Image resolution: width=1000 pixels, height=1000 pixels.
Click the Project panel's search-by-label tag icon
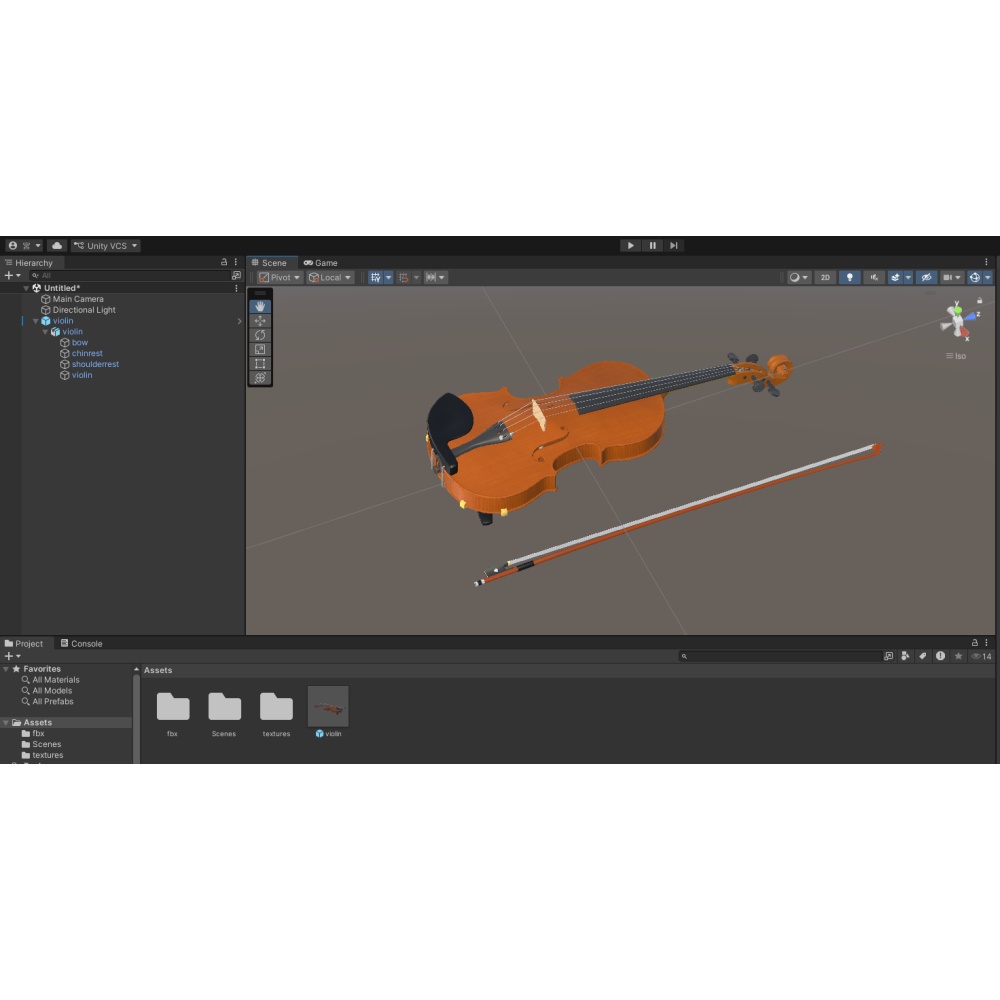click(x=922, y=656)
